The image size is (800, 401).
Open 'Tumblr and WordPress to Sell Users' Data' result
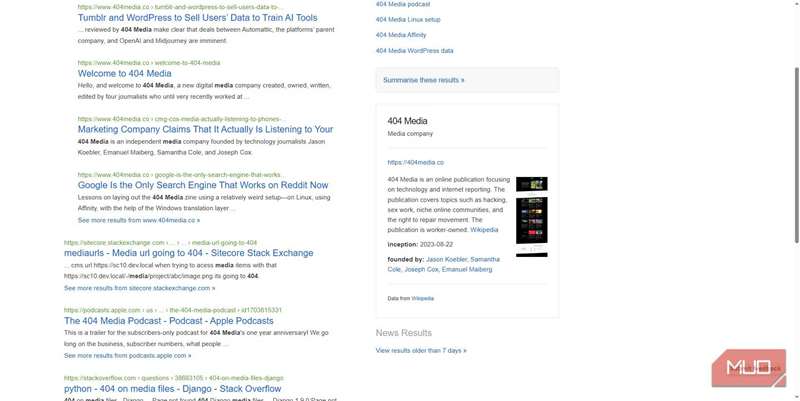pos(197,18)
